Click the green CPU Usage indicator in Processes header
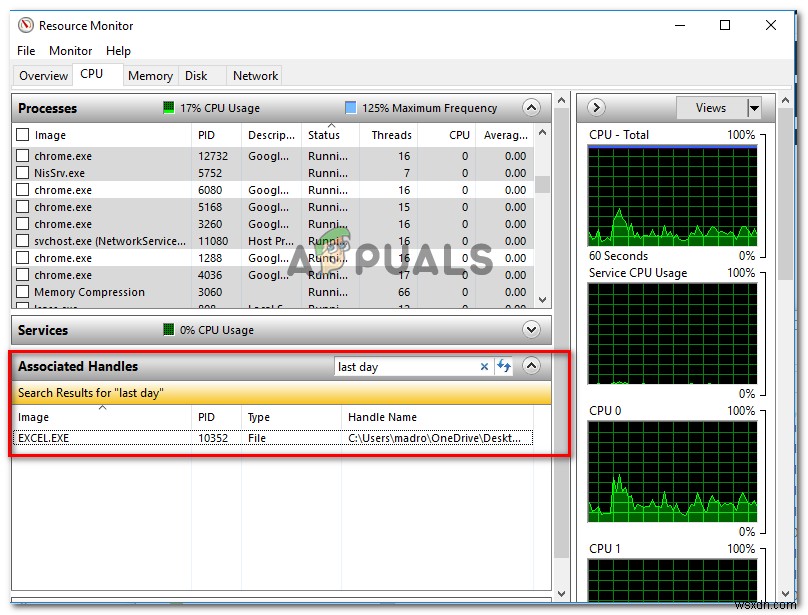Image resolution: width=808 pixels, height=615 pixels. point(168,108)
